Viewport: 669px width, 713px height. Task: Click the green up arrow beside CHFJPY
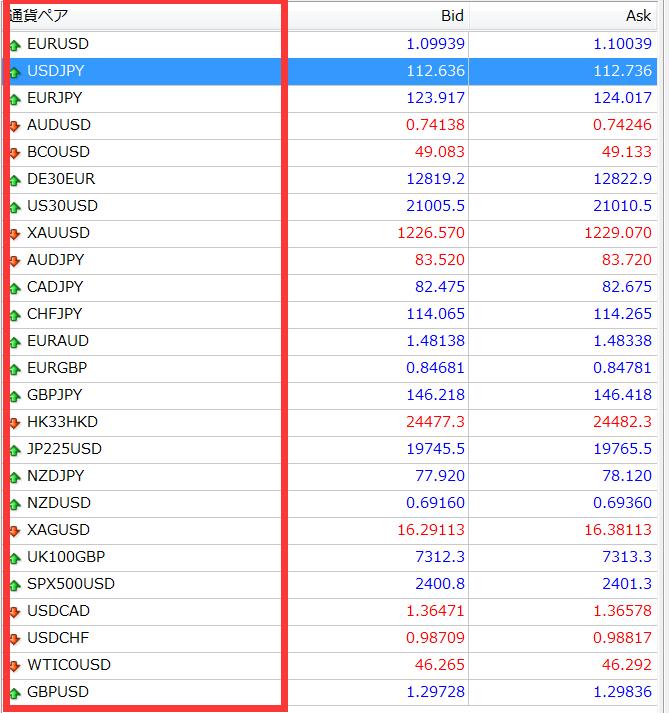coord(15,315)
